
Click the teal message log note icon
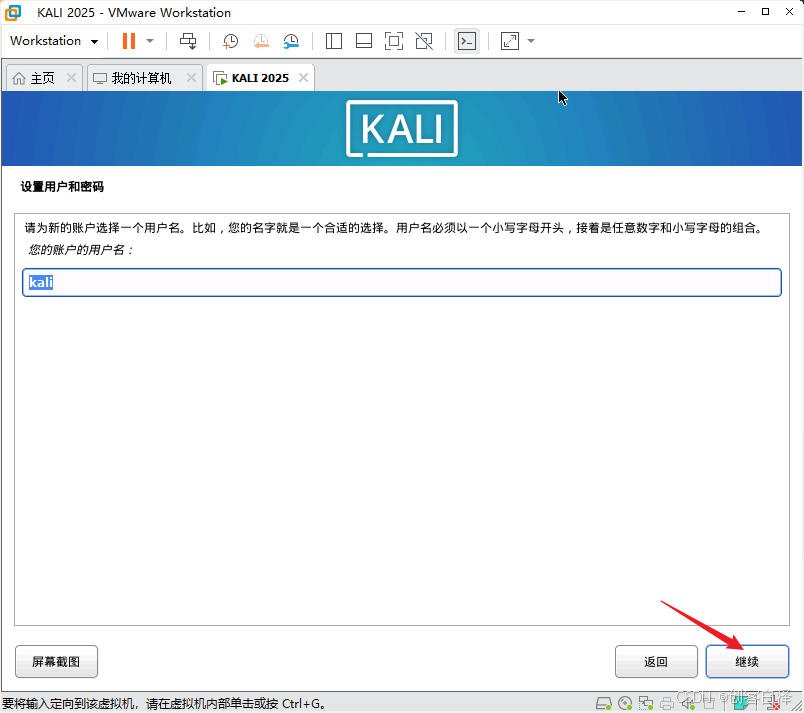point(740,703)
